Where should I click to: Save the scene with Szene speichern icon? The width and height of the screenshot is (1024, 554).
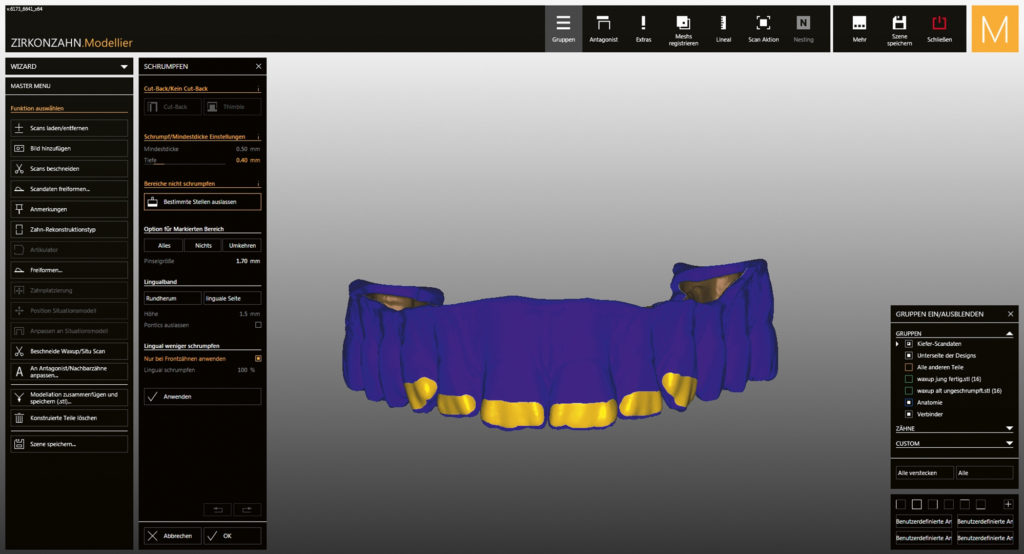(899, 29)
